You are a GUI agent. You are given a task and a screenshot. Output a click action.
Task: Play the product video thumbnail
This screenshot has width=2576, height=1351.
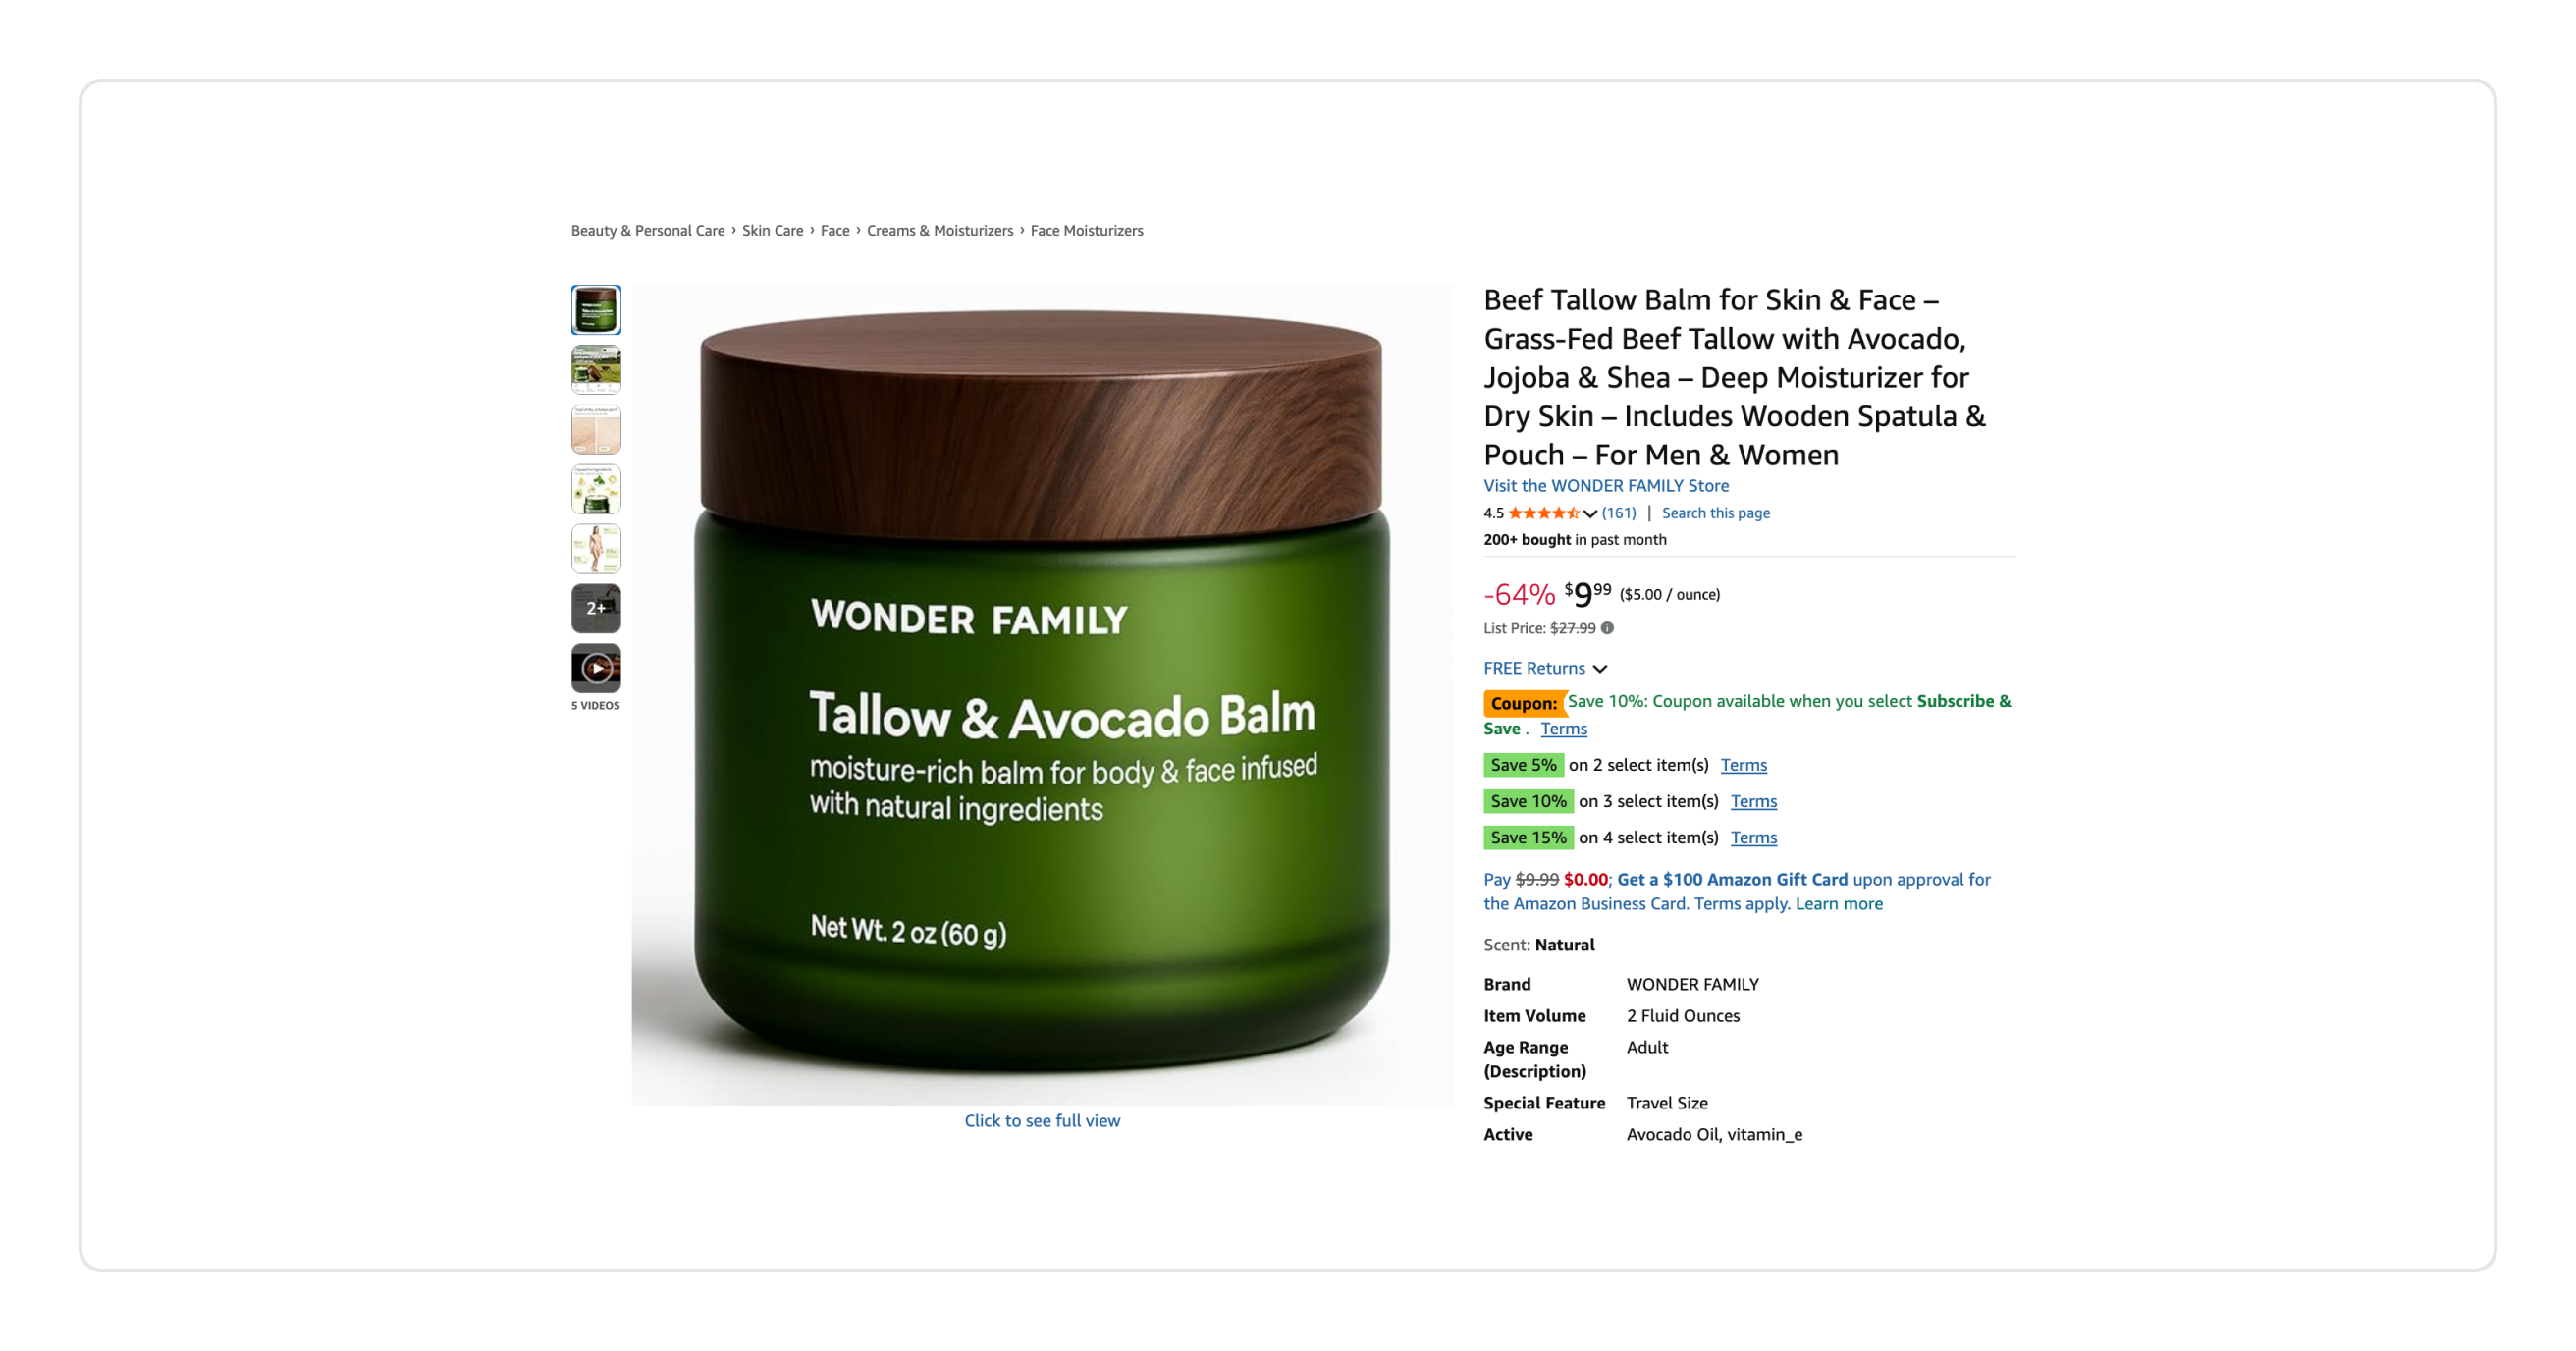596,667
